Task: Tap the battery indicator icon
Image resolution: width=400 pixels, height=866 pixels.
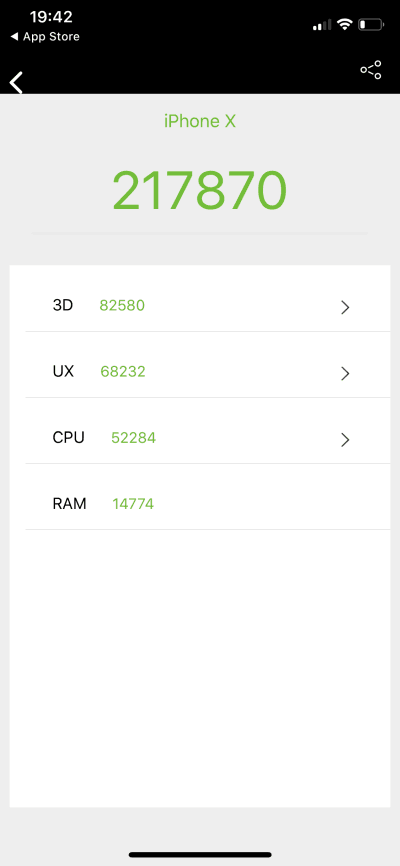Action: (371, 24)
